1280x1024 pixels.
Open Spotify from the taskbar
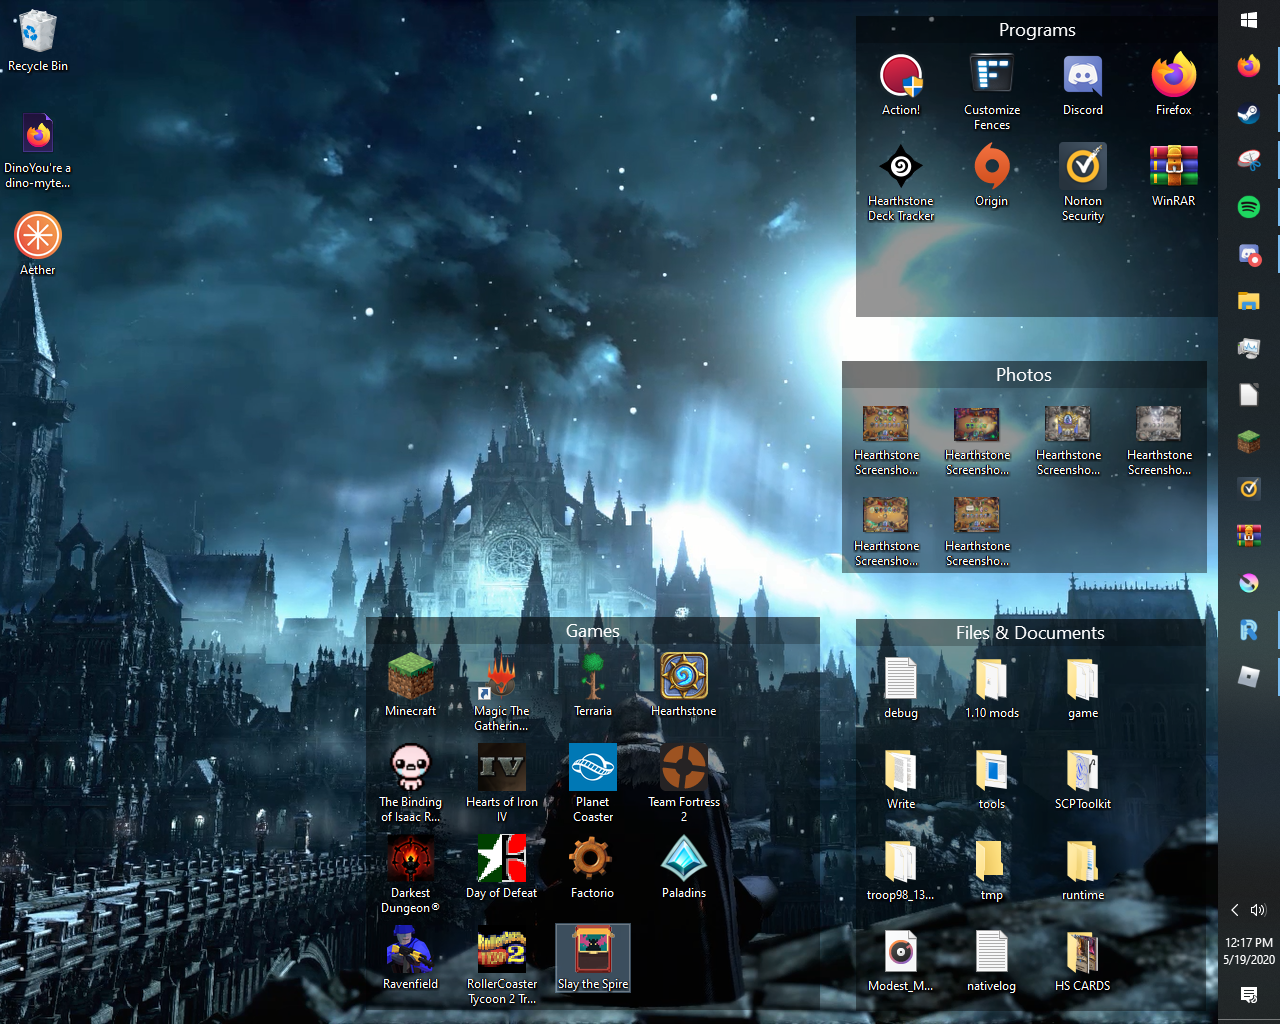pos(1249,207)
